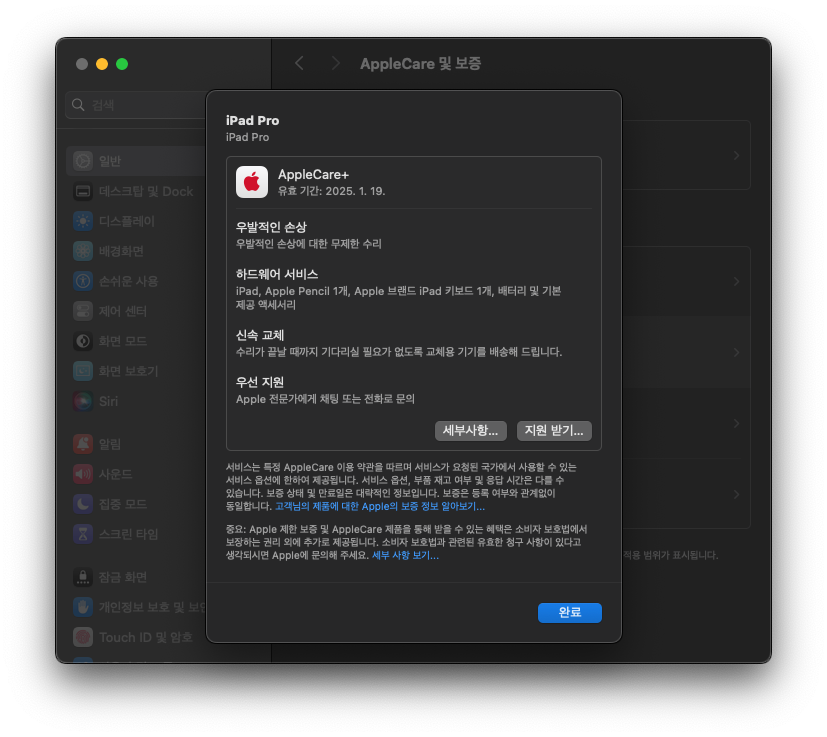The height and width of the screenshot is (737, 827).
Task: Click the AppleCare+ title text
Action: [x=313, y=175]
